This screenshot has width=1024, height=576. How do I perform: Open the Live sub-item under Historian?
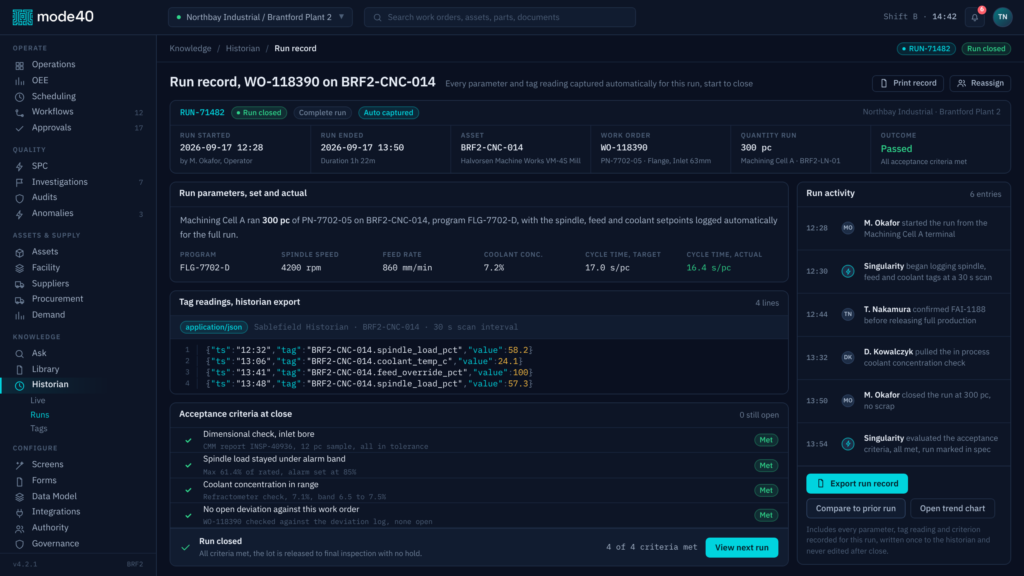pyautogui.click(x=38, y=400)
